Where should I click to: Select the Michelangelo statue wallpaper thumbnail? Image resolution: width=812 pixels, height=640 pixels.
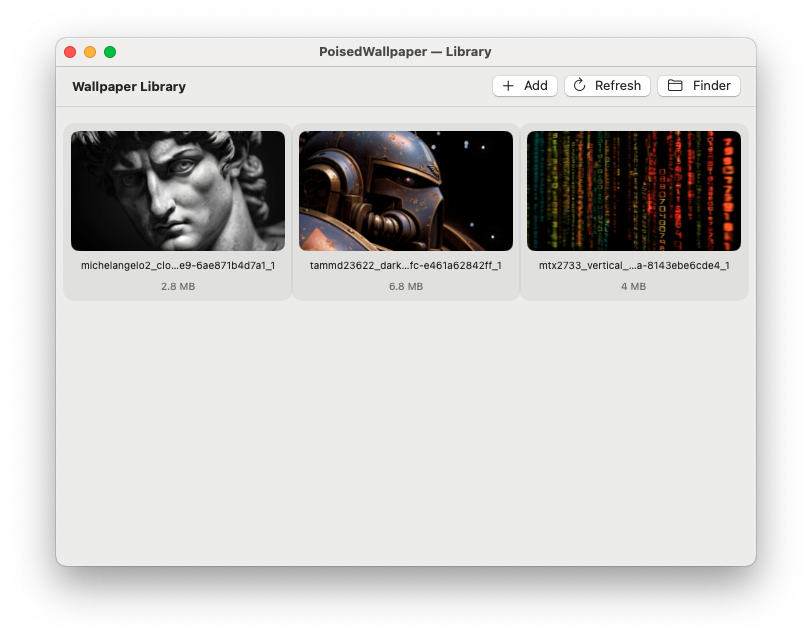(178, 191)
